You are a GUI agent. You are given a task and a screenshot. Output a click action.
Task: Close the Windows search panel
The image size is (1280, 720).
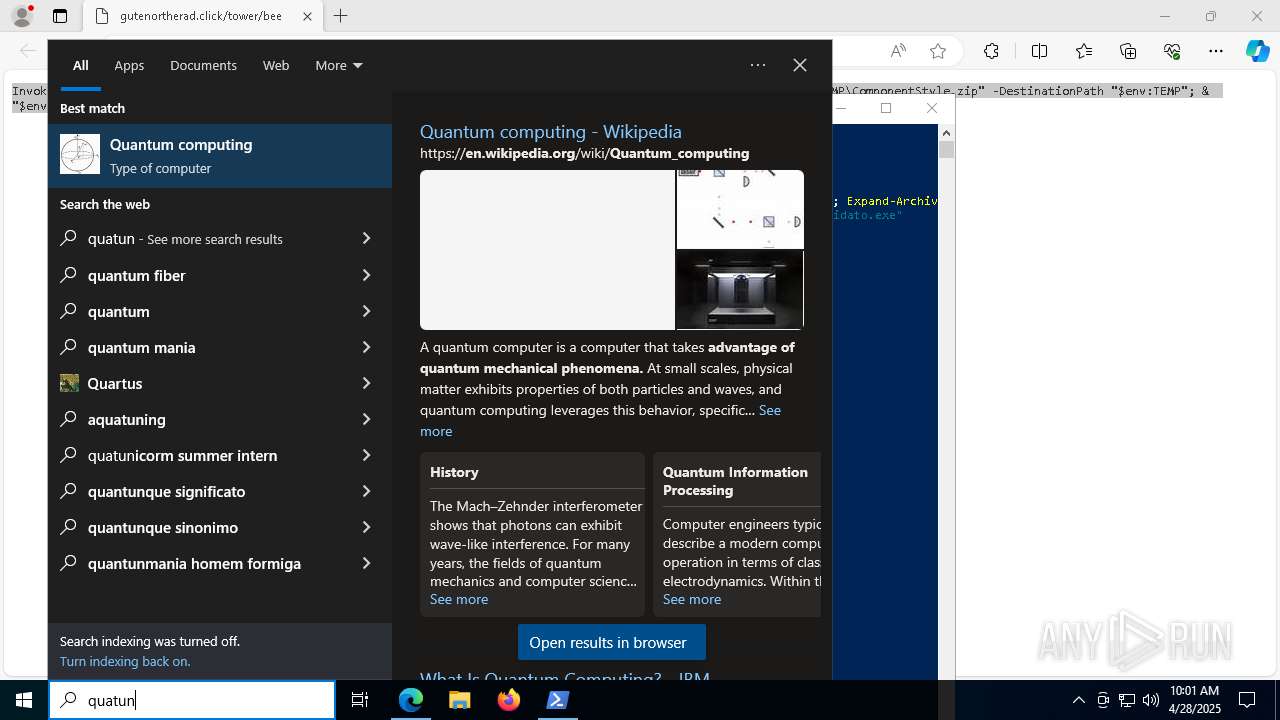[800, 65]
